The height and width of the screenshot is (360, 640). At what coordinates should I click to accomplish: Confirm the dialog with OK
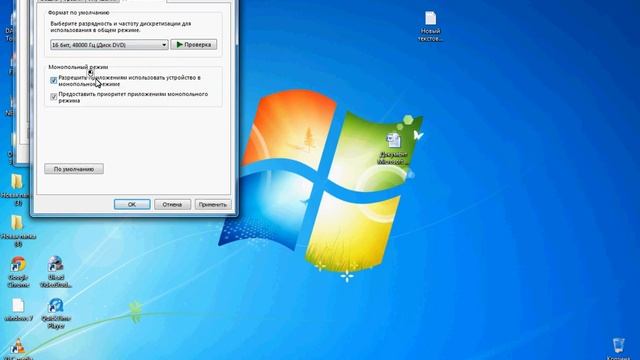click(132, 204)
